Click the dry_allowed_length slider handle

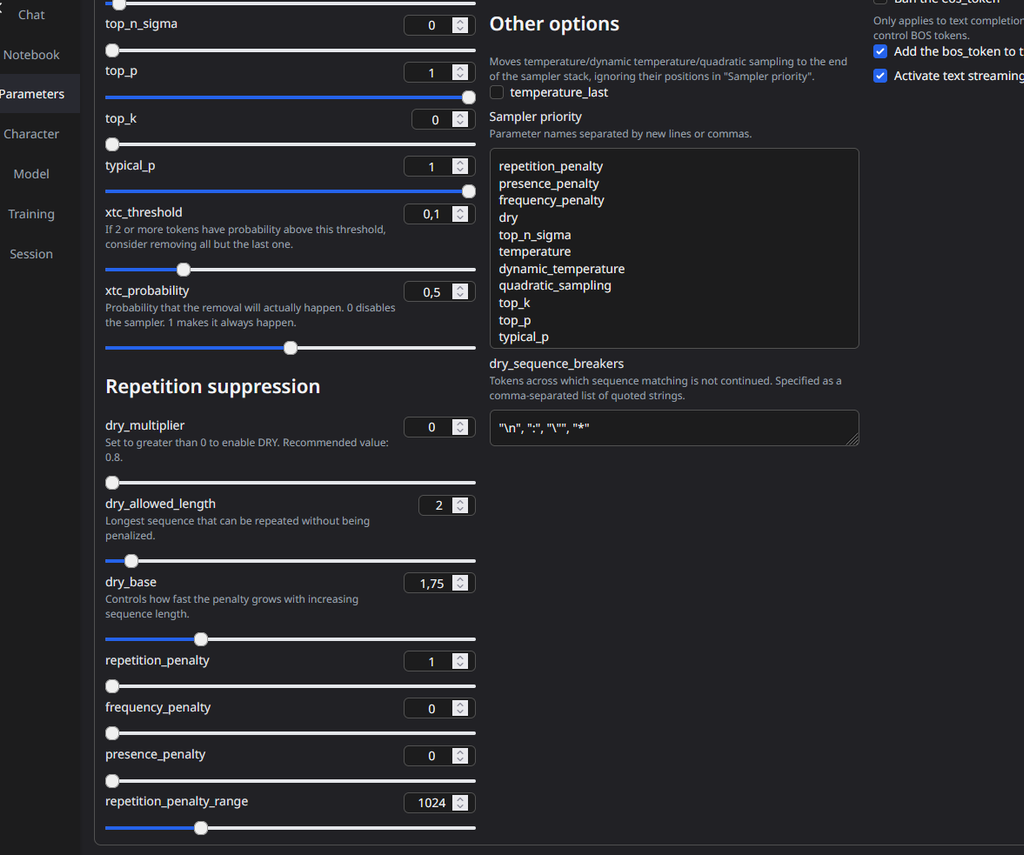pyautogui.click(x=131, y=561)
